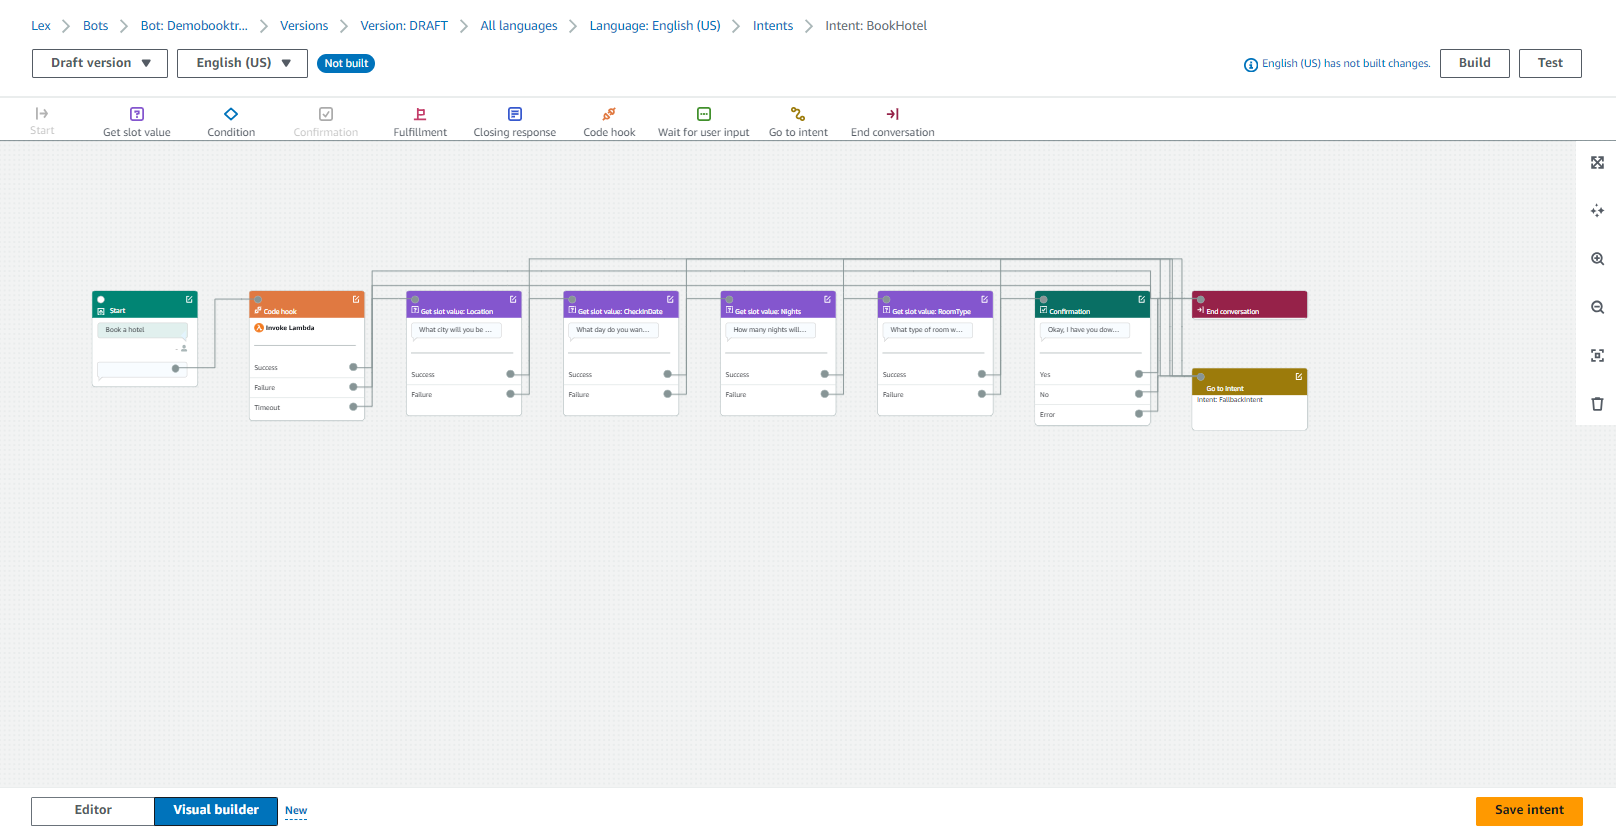This screenshot has width=1616, height=828.
Task: Click the Start node output port
Action: pyautogui.click(x=176, y=369)
